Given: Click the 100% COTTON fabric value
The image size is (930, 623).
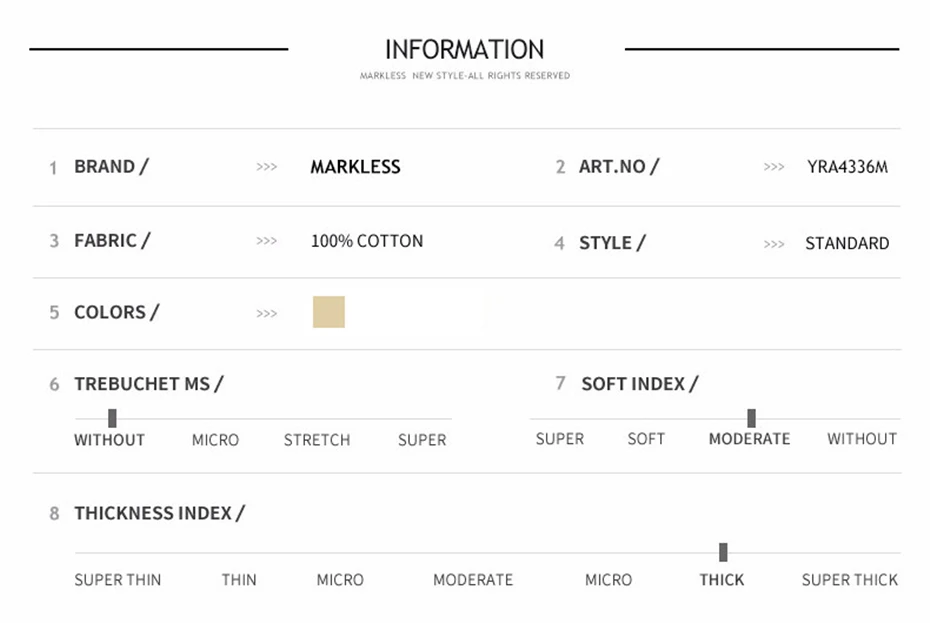Looking at the screenshot, I should 367,241.
